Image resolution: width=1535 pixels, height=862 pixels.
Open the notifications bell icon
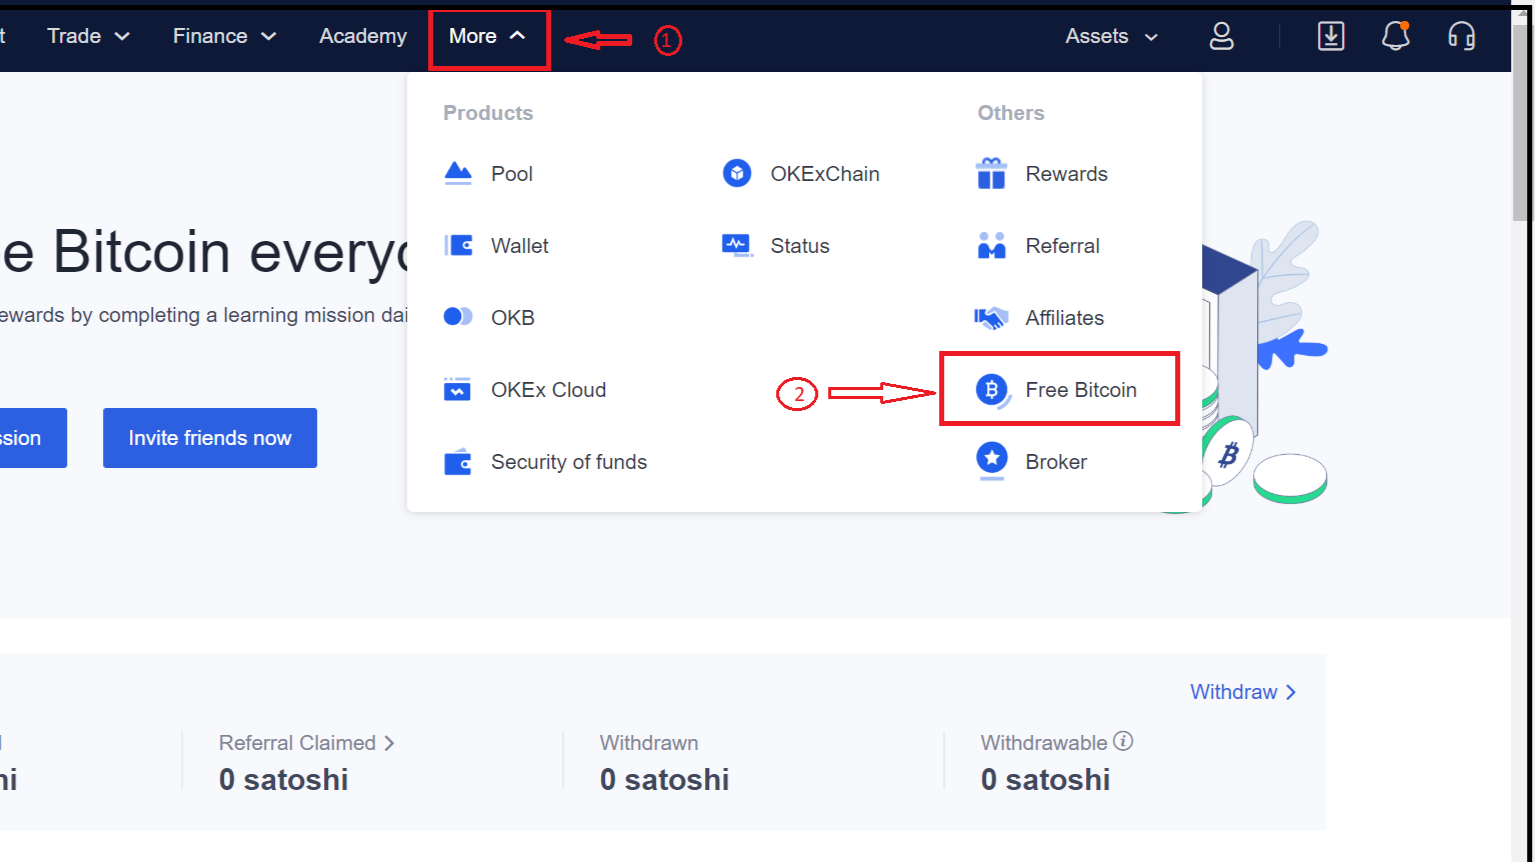[x=1396, y=35]
